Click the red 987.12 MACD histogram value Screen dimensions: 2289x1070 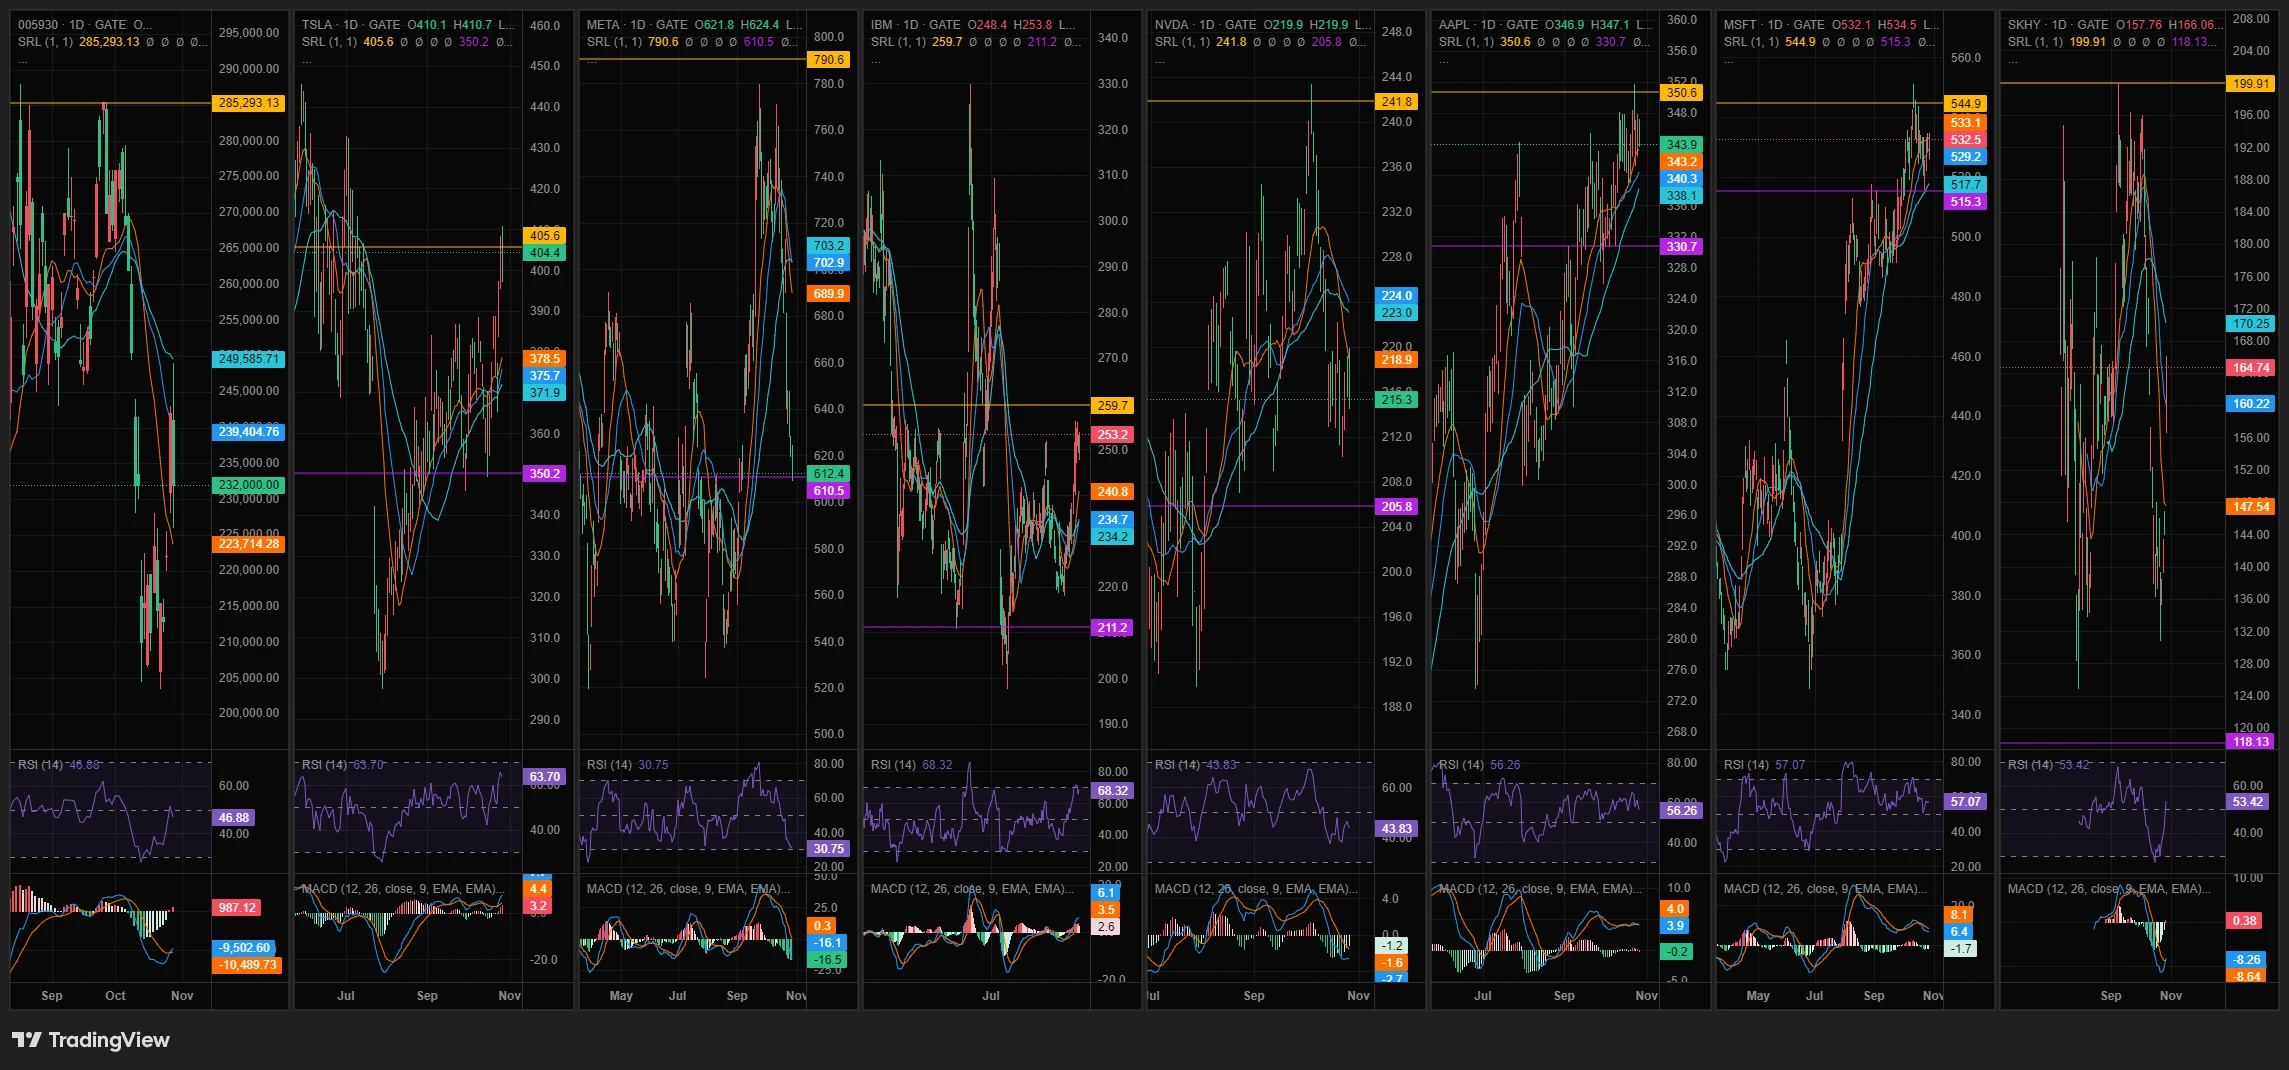[237, 908]
